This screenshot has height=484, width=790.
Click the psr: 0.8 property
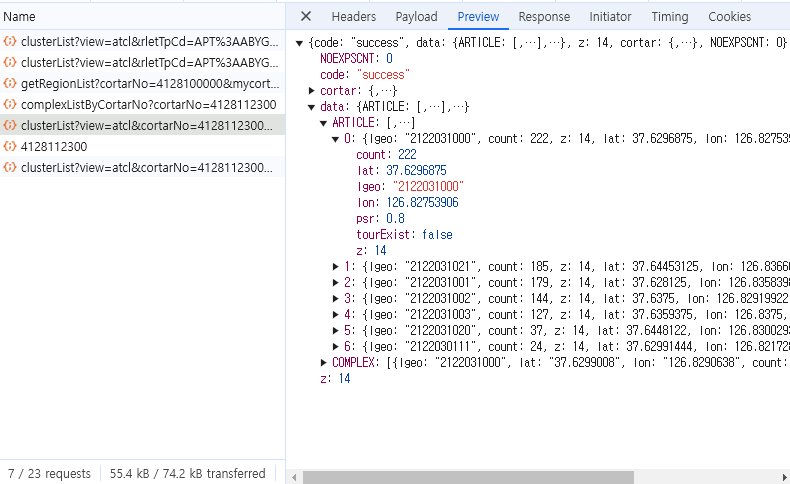[380, 219]
